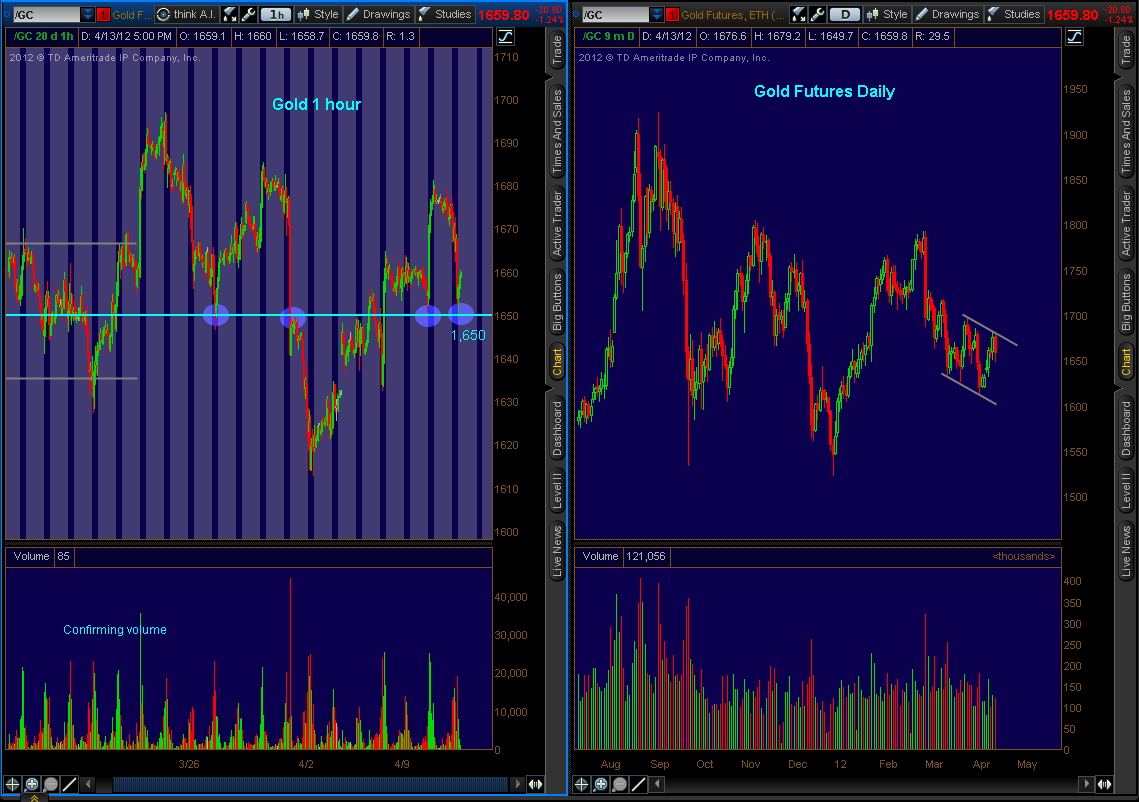Open the Live News side tab on right panel
The width and height of the screenshot is (1139, 802).
click(1125, 550)
